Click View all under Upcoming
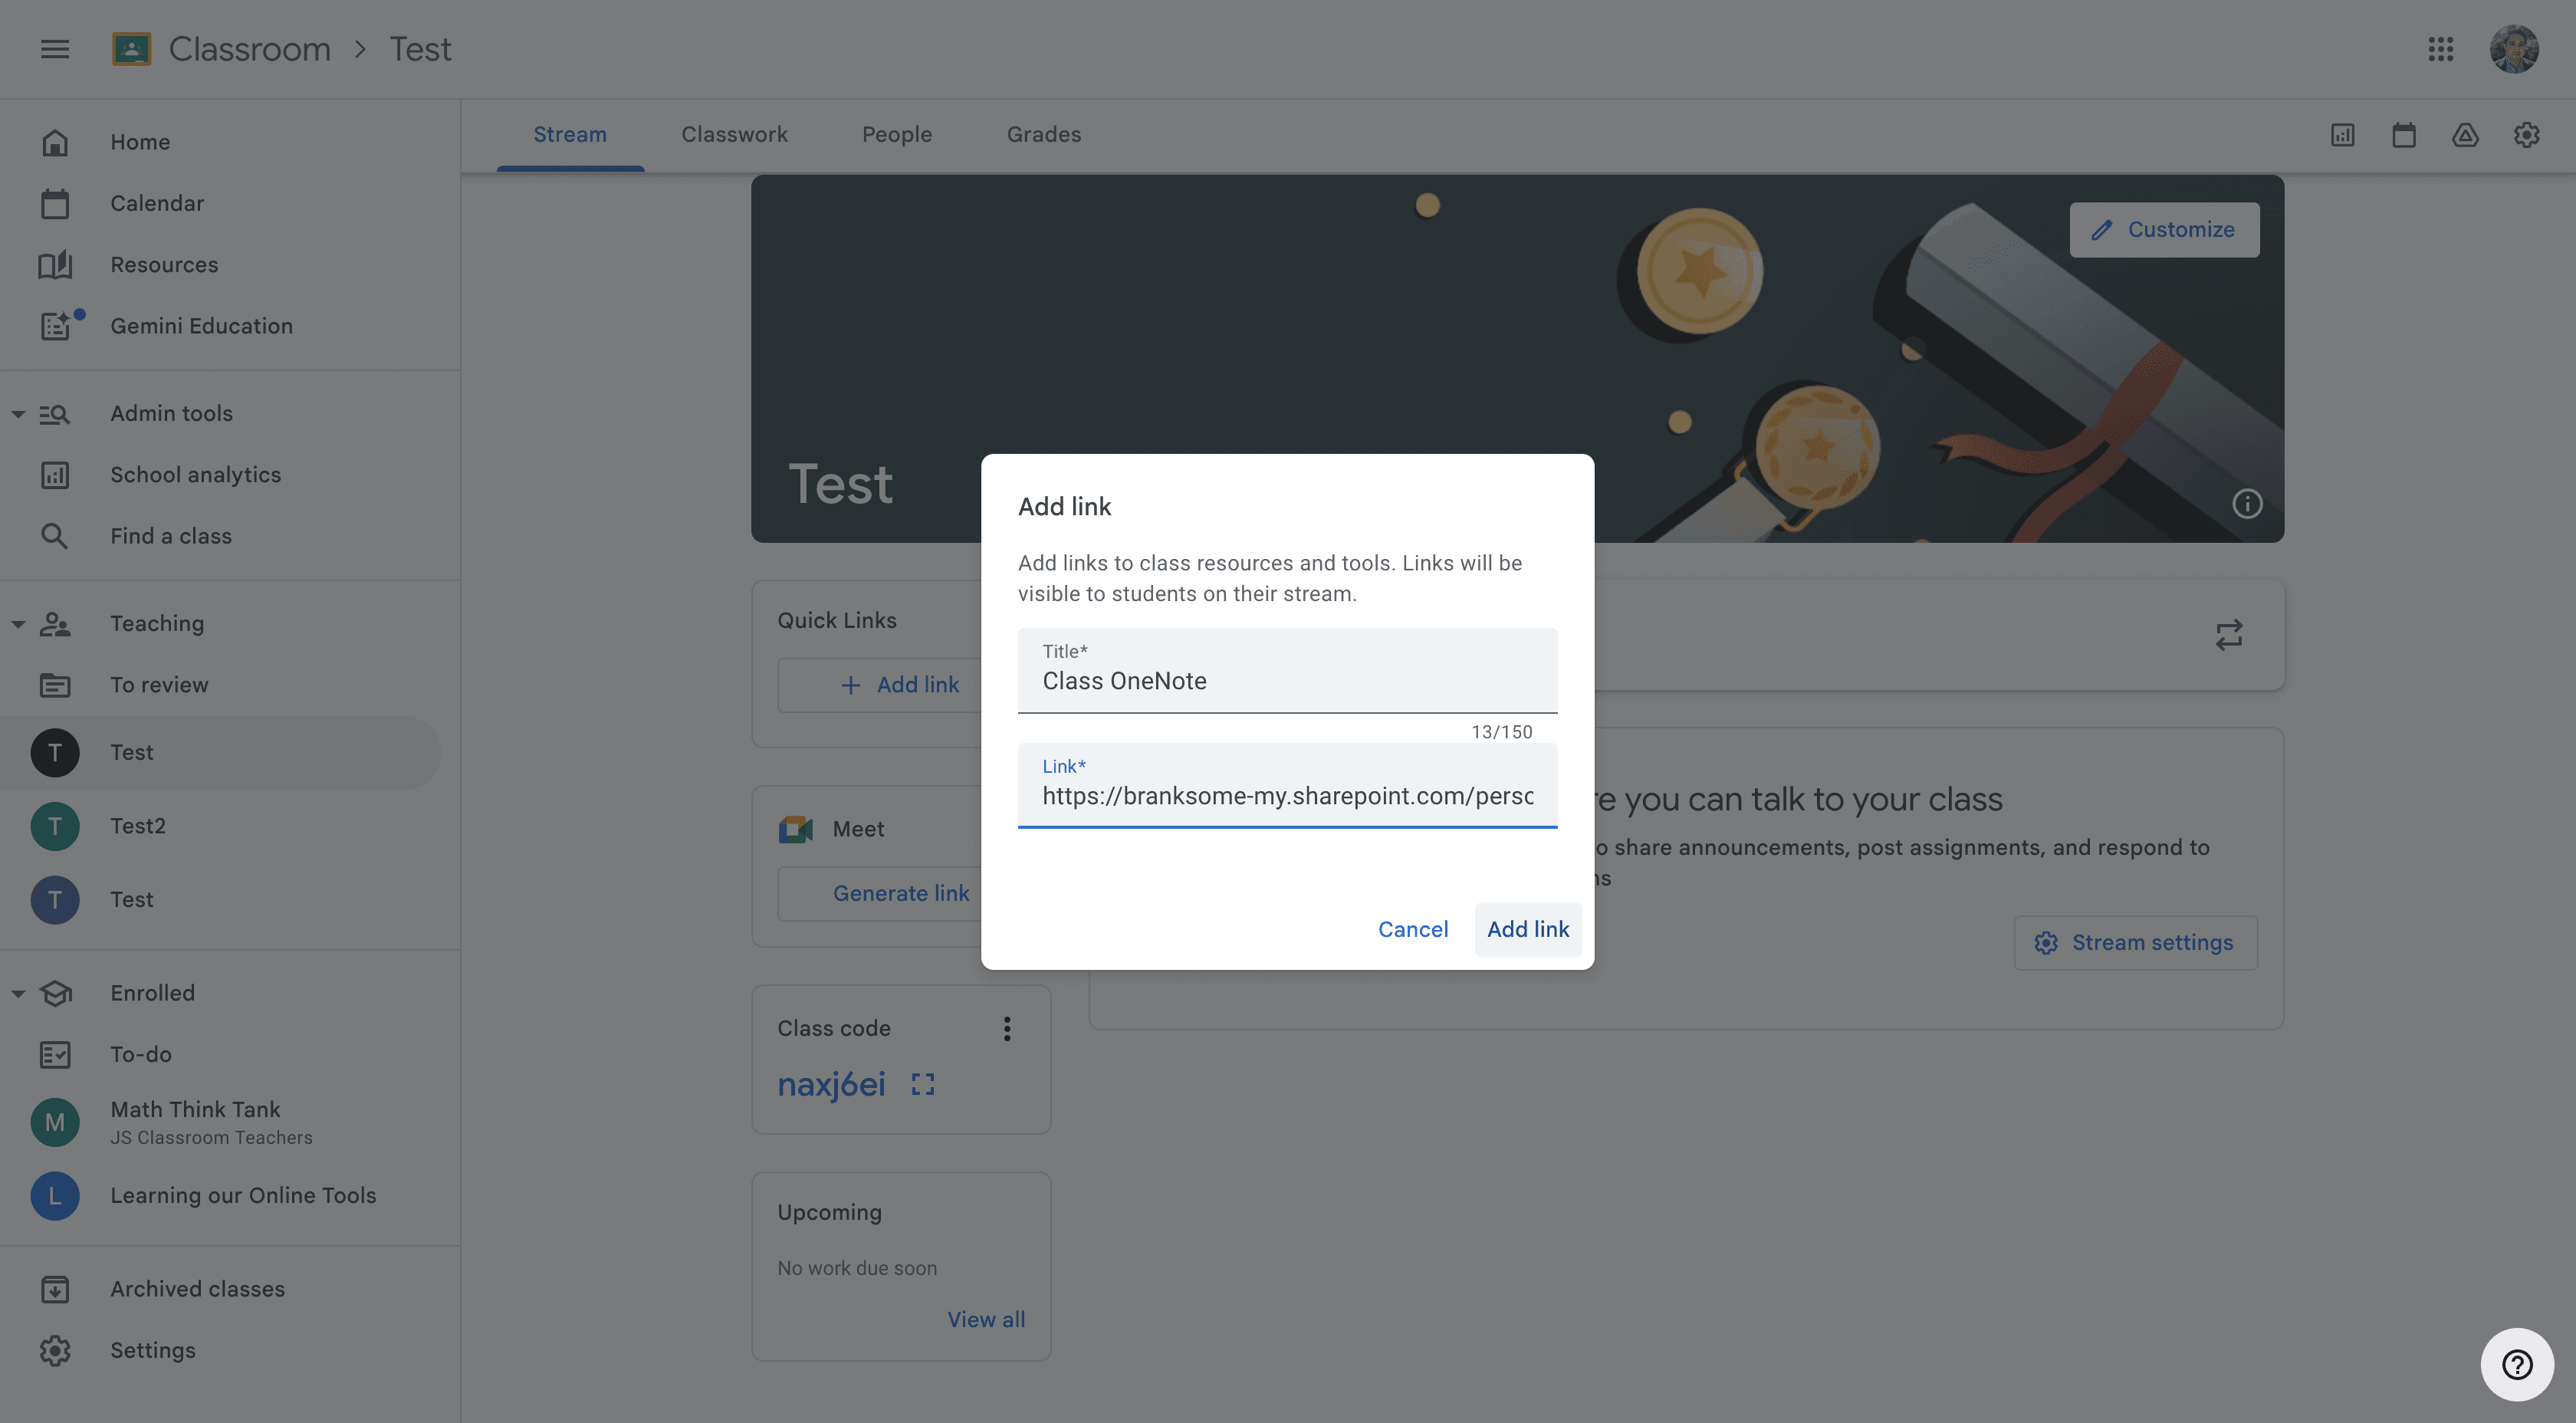Viewport: 2576px width, 1423px height. (986, 1319)
